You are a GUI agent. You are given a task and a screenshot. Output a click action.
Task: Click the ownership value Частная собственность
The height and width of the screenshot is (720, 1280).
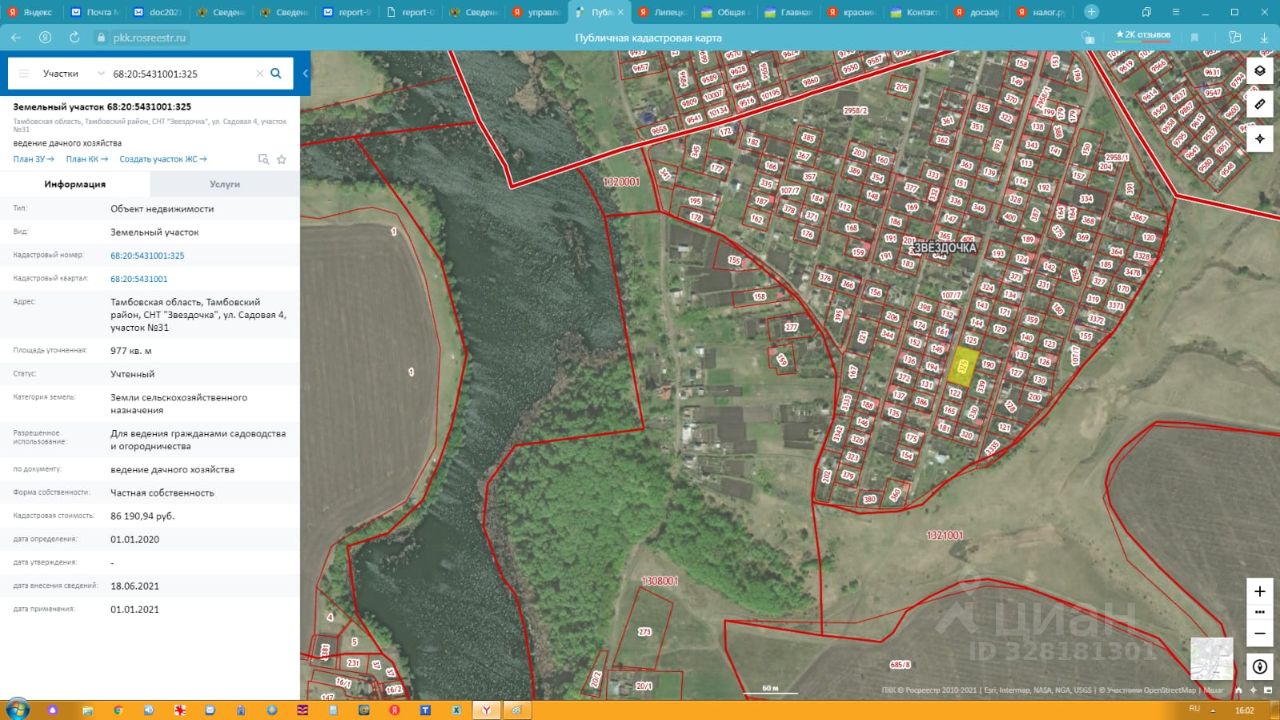pyautogui.click(x=162, y=493)
